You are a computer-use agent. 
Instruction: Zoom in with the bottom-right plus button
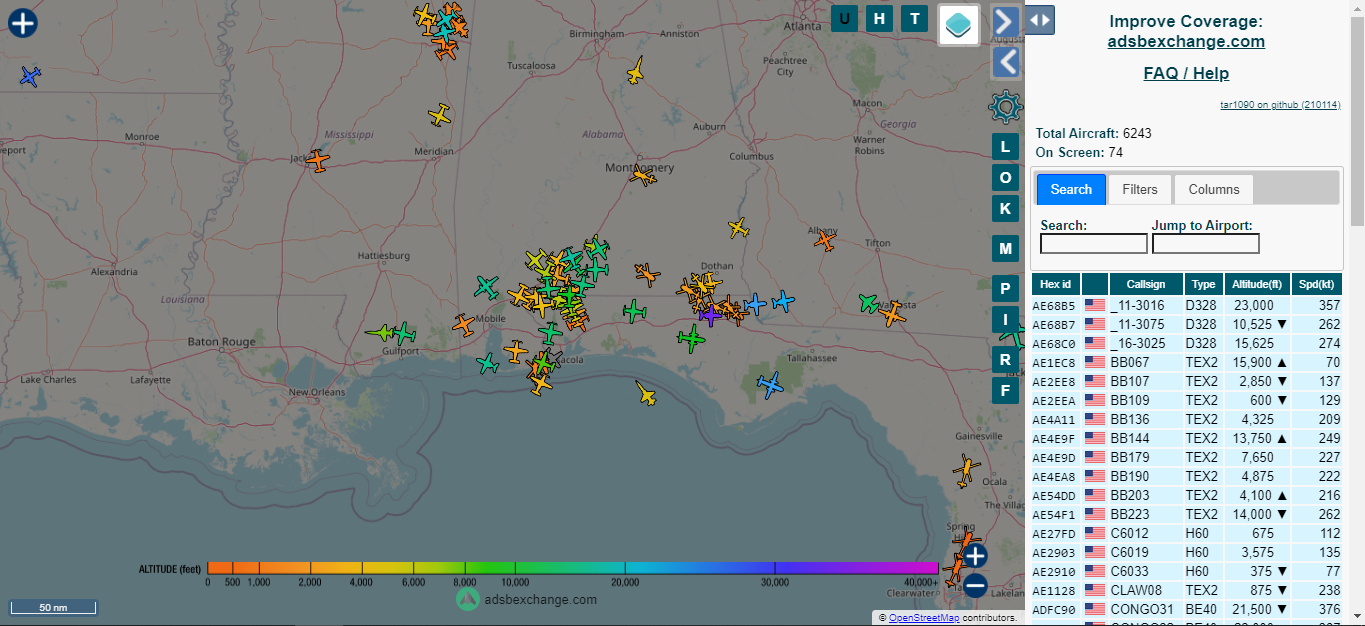click(975, 555)
